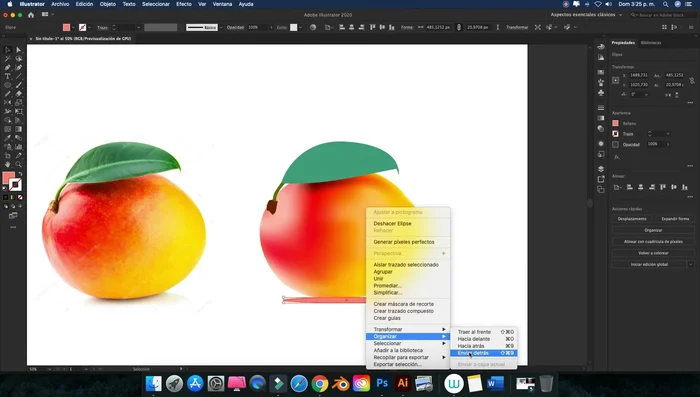The width and height of the screenshot is (700, 397).
Task: Click the Adobe Stock search field
Action: click(x=663, y=15)
